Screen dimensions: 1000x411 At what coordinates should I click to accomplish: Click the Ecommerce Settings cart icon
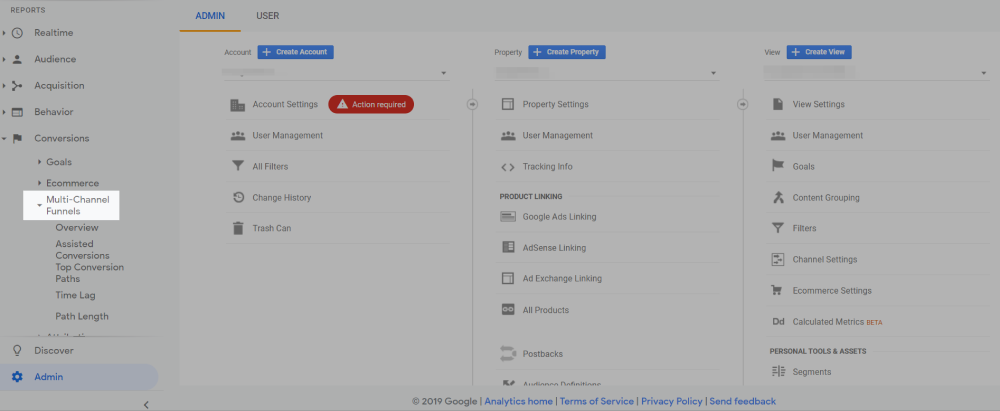pos(777,291)
